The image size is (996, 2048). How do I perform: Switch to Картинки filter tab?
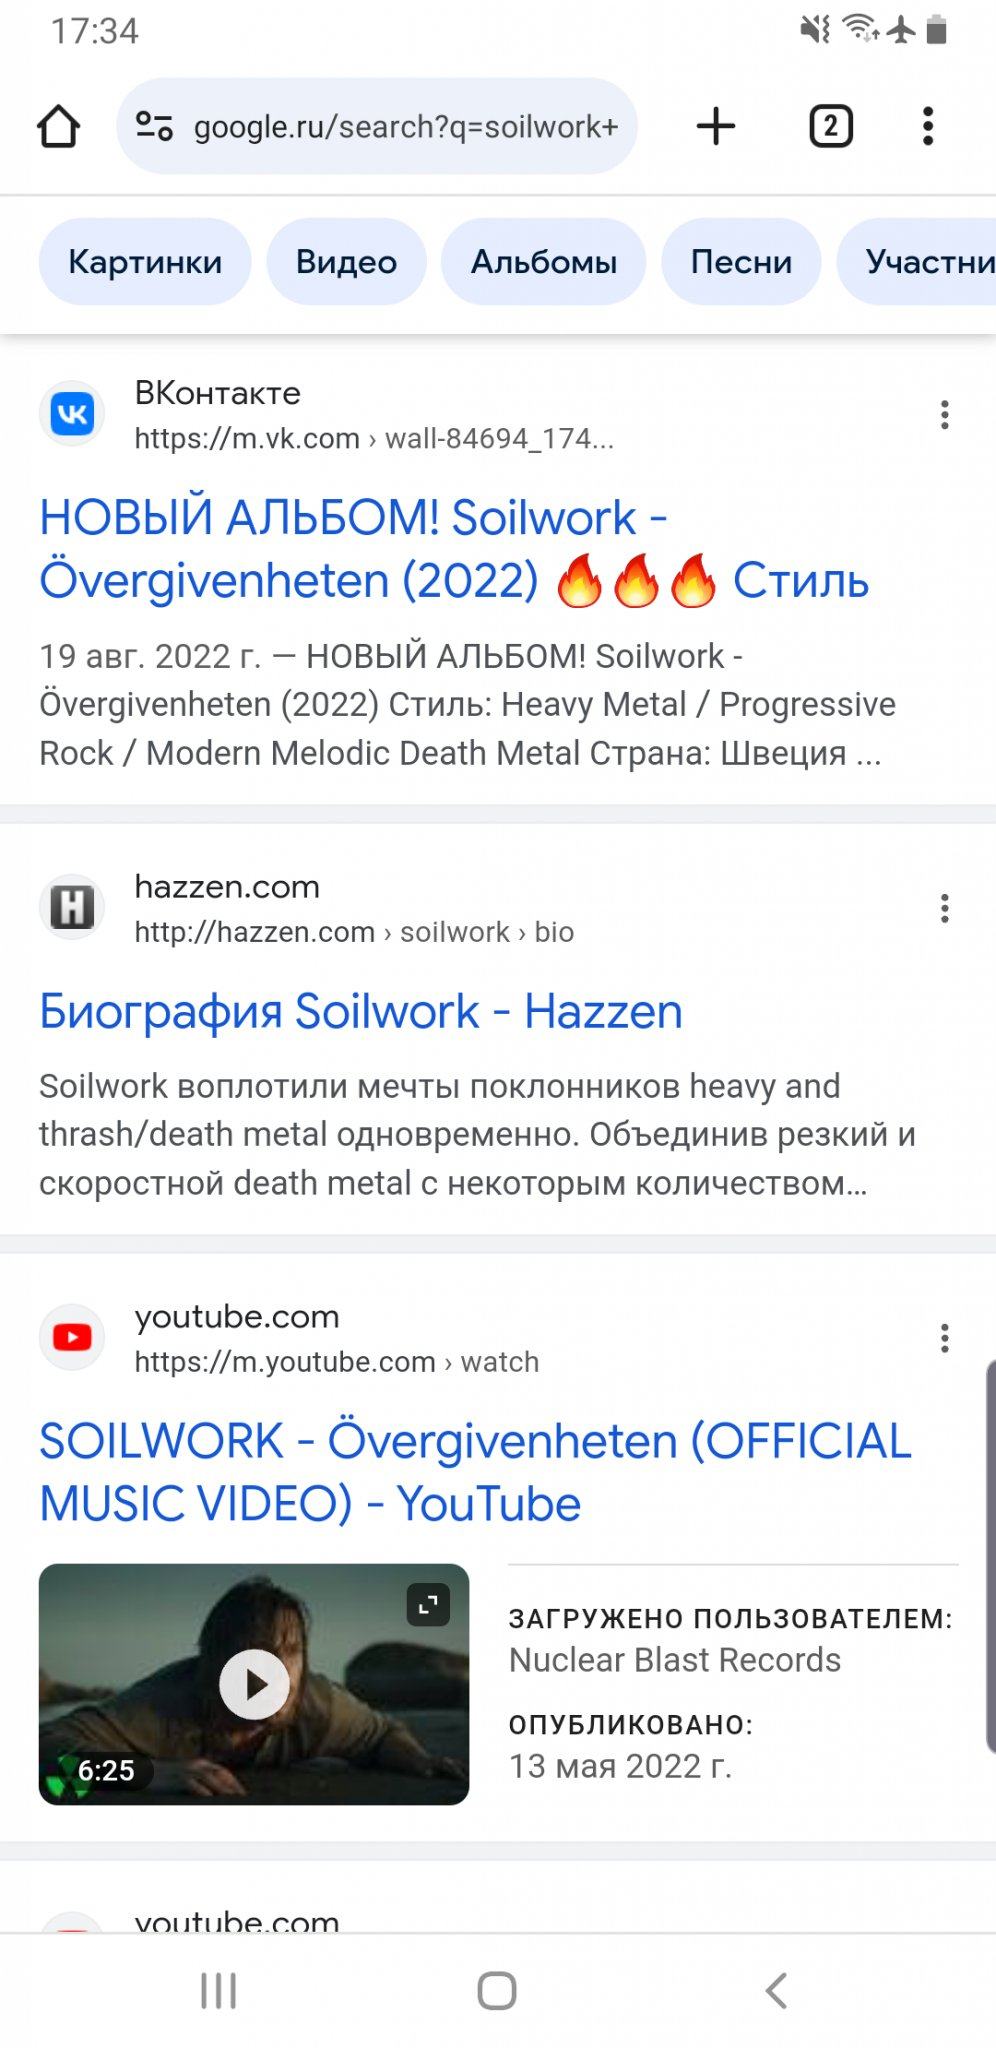pyautogui.click(x=145, y=262)
